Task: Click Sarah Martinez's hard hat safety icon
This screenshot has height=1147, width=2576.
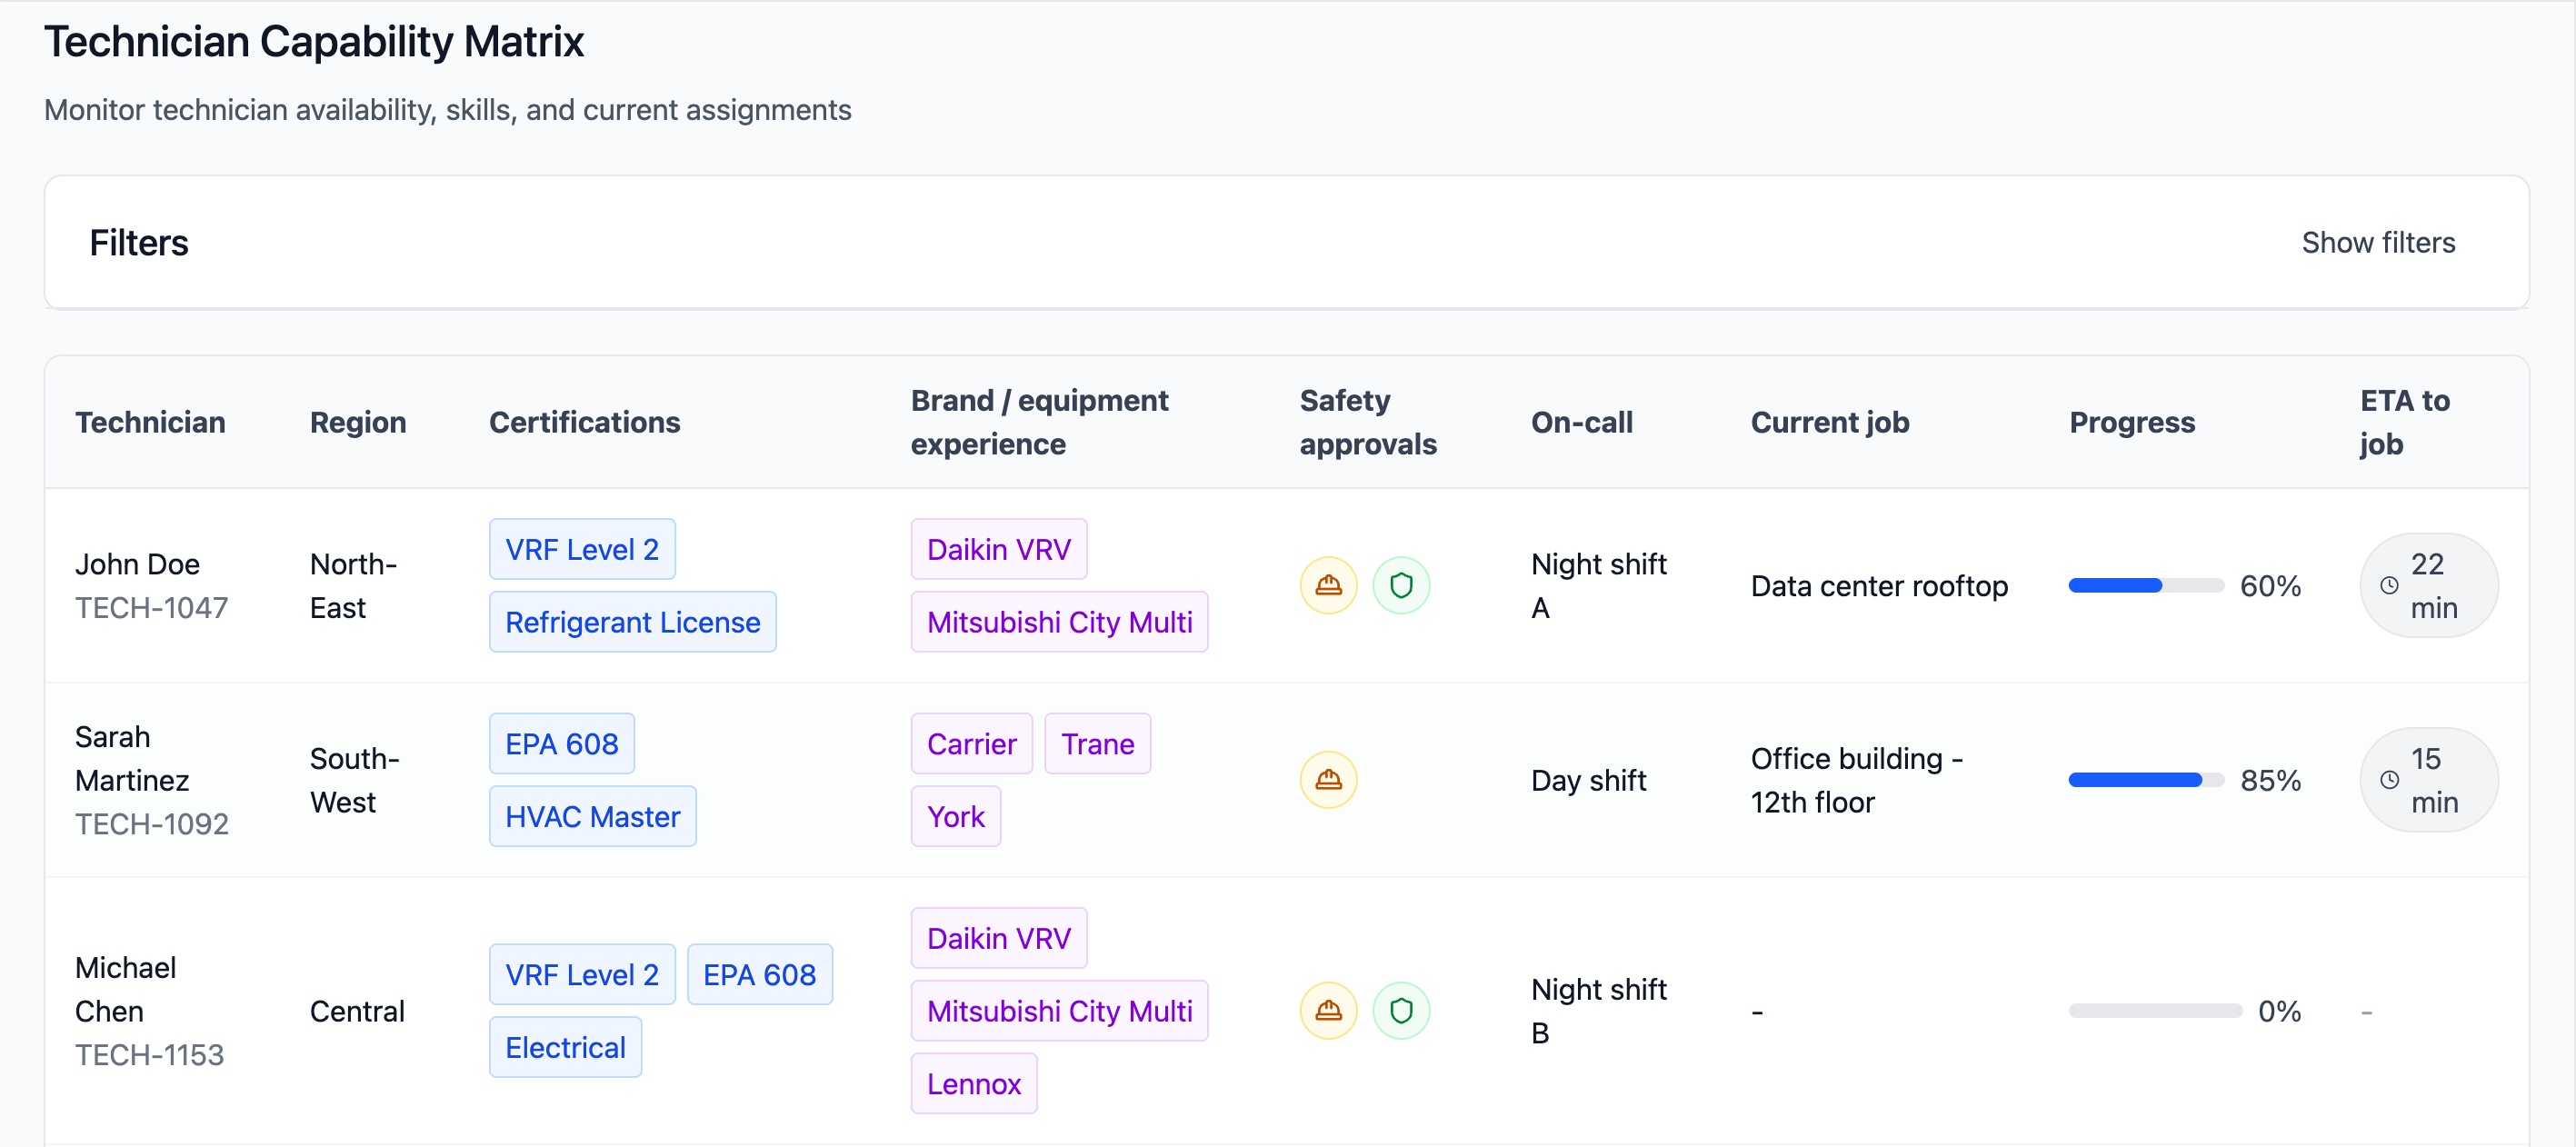Action: point(1328,780)
